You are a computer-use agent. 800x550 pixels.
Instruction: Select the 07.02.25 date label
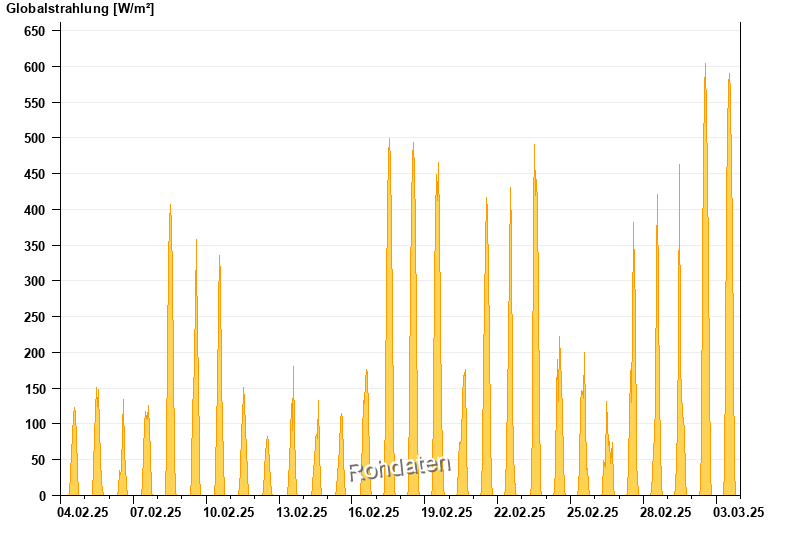coord(156,512)
